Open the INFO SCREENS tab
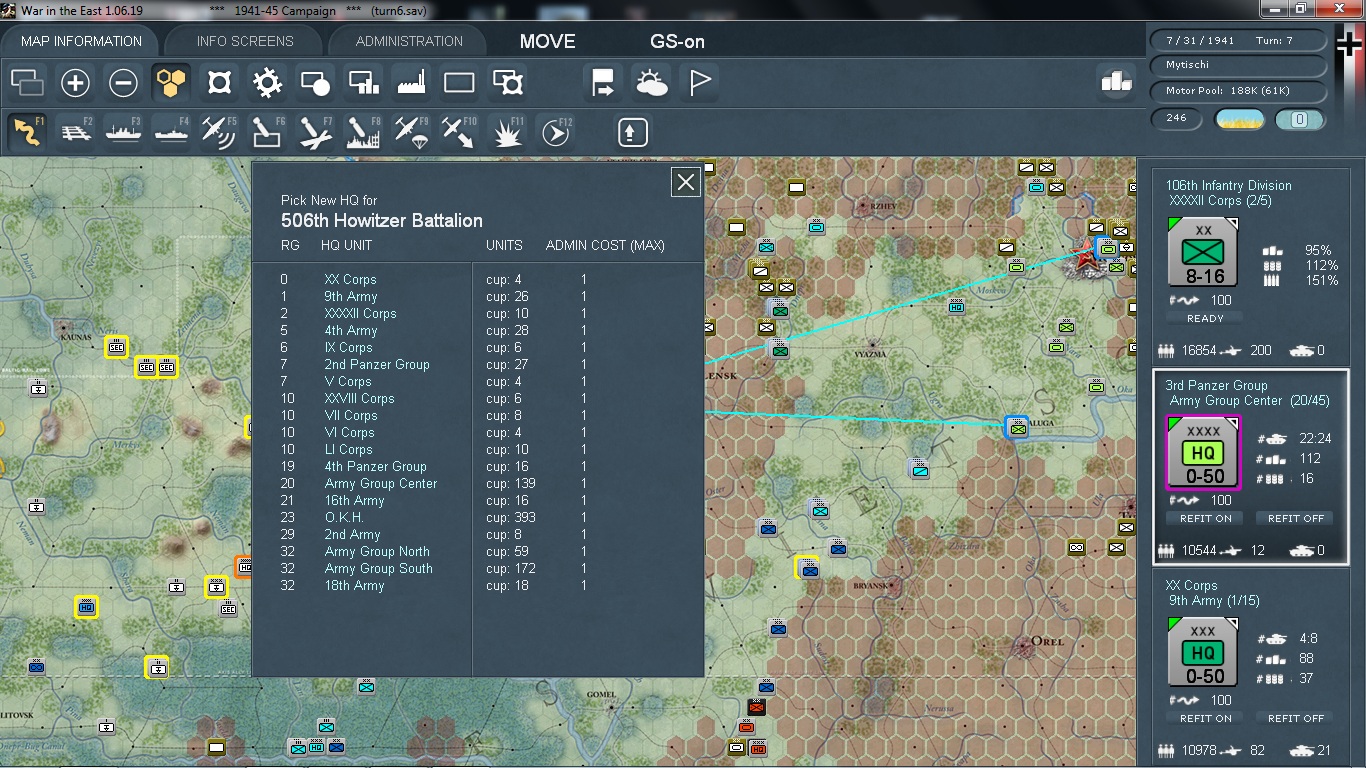Viewport: 1366px width, 768px height. (245, 41)
